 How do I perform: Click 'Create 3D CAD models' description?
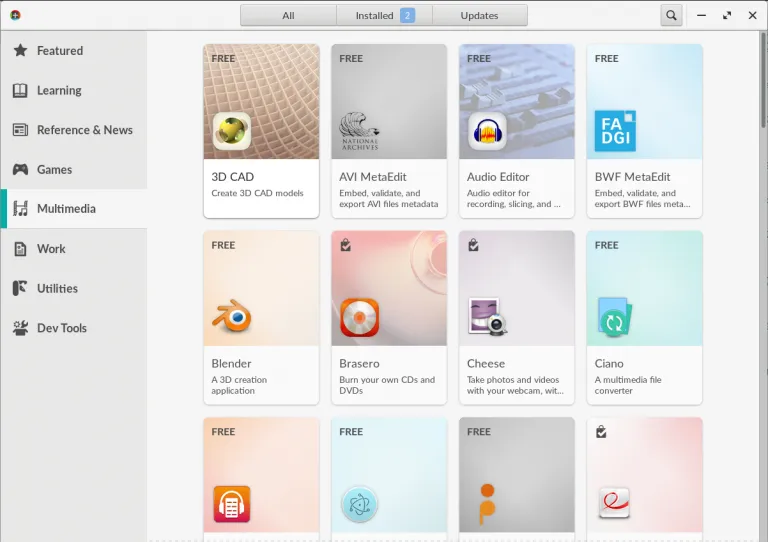click(x=257, y=193)
